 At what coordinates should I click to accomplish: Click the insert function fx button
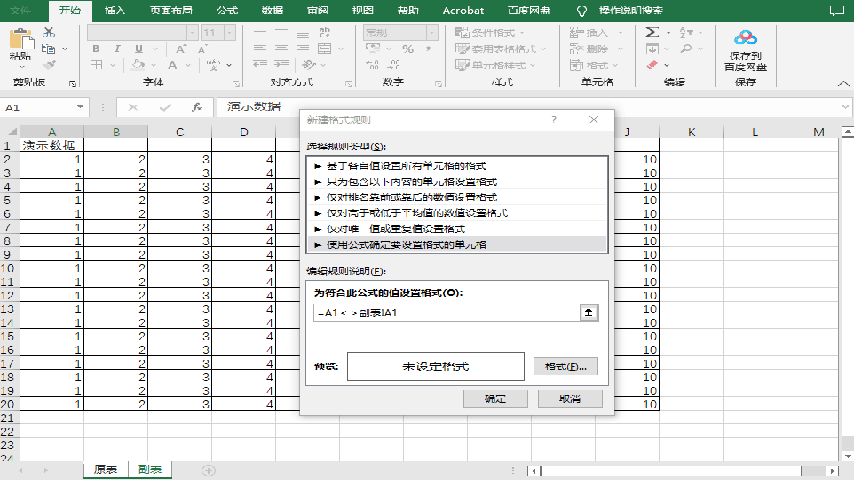coord(197,107)
